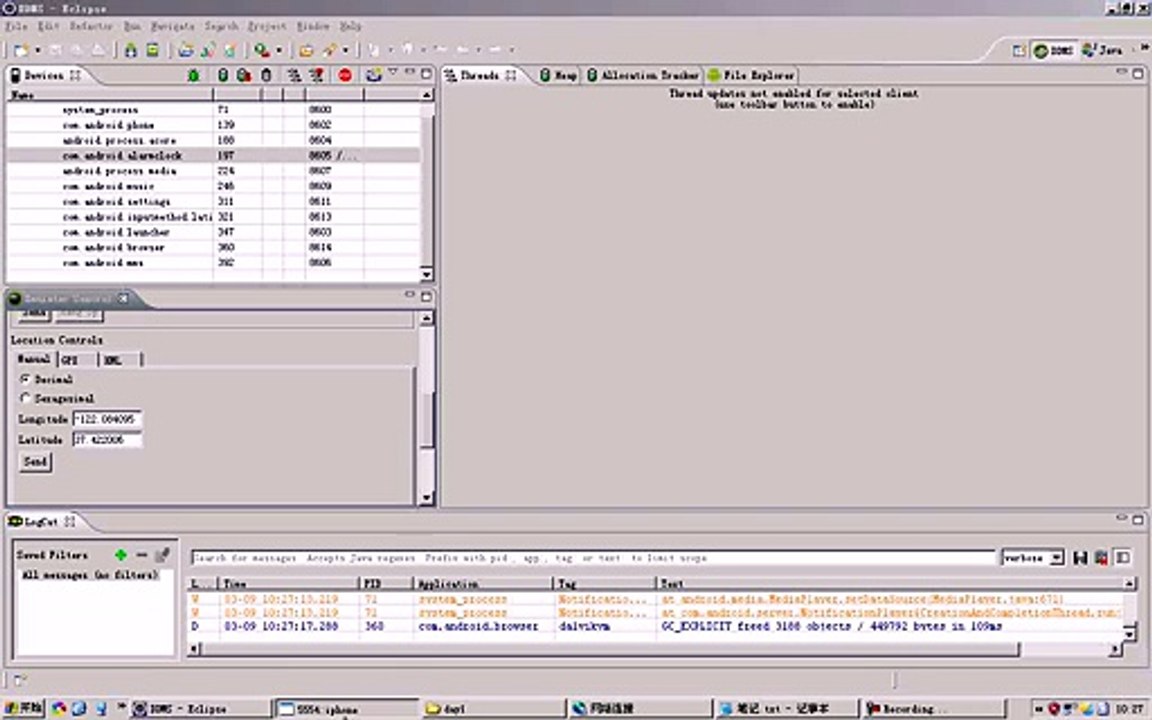Click the Android lint check toolbar icon
The height and width of the screenshot is (720, 1152).
208,50
